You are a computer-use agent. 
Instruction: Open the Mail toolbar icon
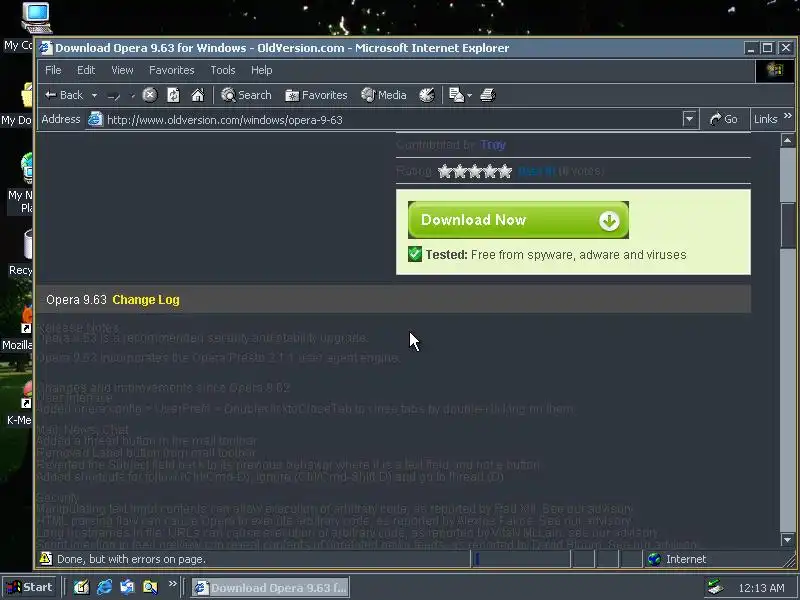456,95
